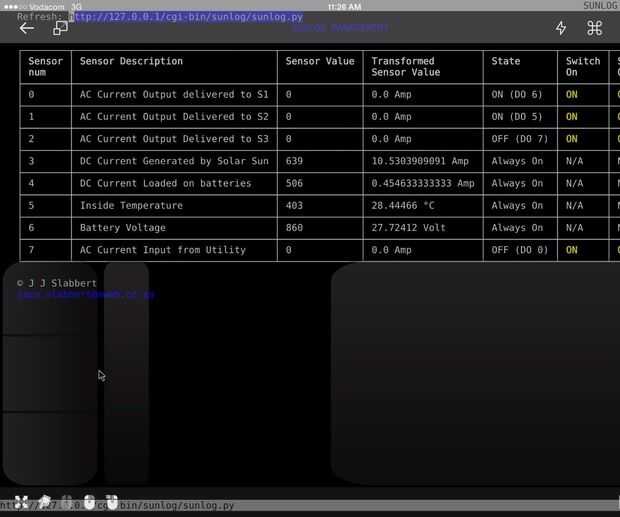
Task: Click yellow ON link for sensor 7
Action: (x=571, y=250)
